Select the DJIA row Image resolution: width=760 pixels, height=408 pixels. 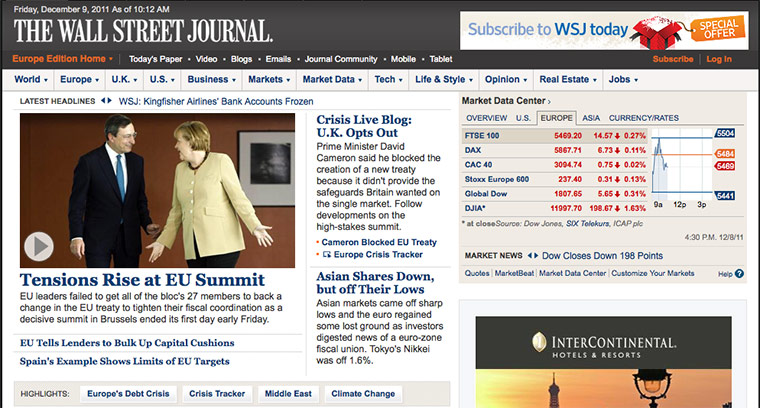pos(554,208)
